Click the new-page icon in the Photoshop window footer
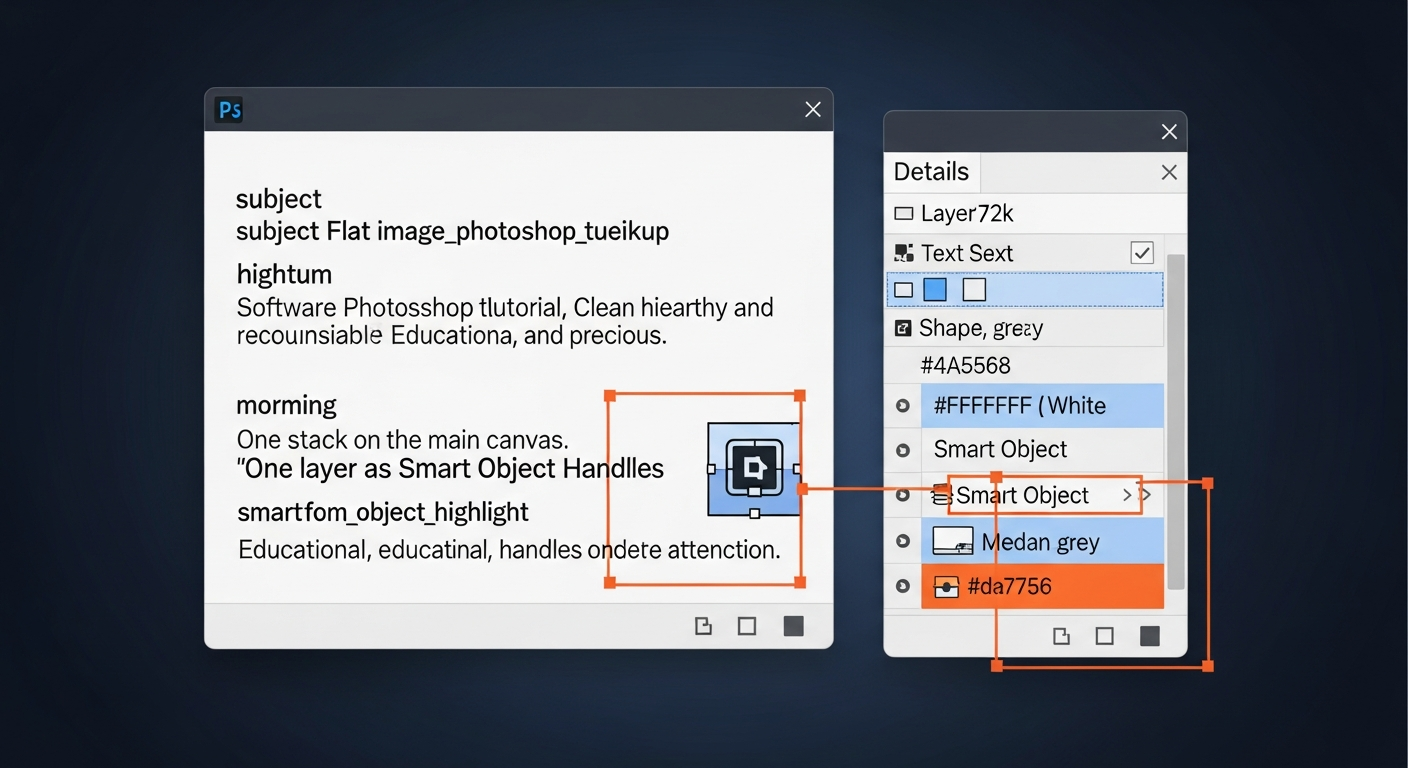This screenshot has height=768, width=1408. click(x=703, y=626)
